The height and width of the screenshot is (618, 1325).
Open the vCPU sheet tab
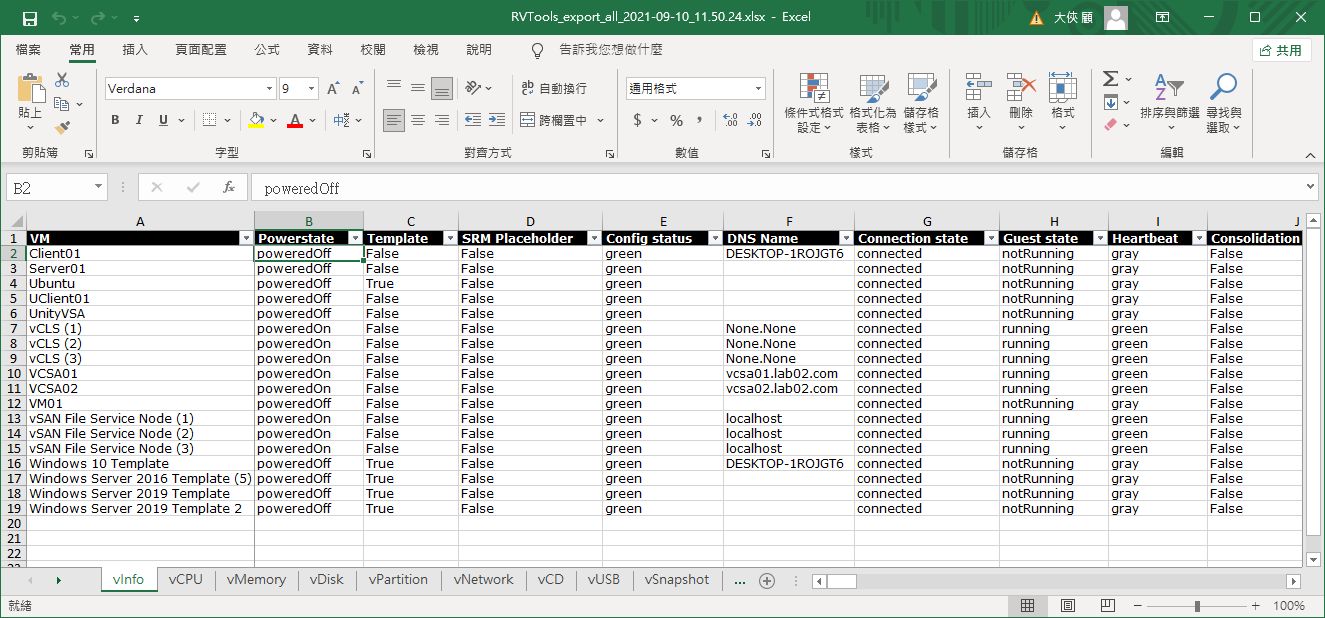(186, 580)
